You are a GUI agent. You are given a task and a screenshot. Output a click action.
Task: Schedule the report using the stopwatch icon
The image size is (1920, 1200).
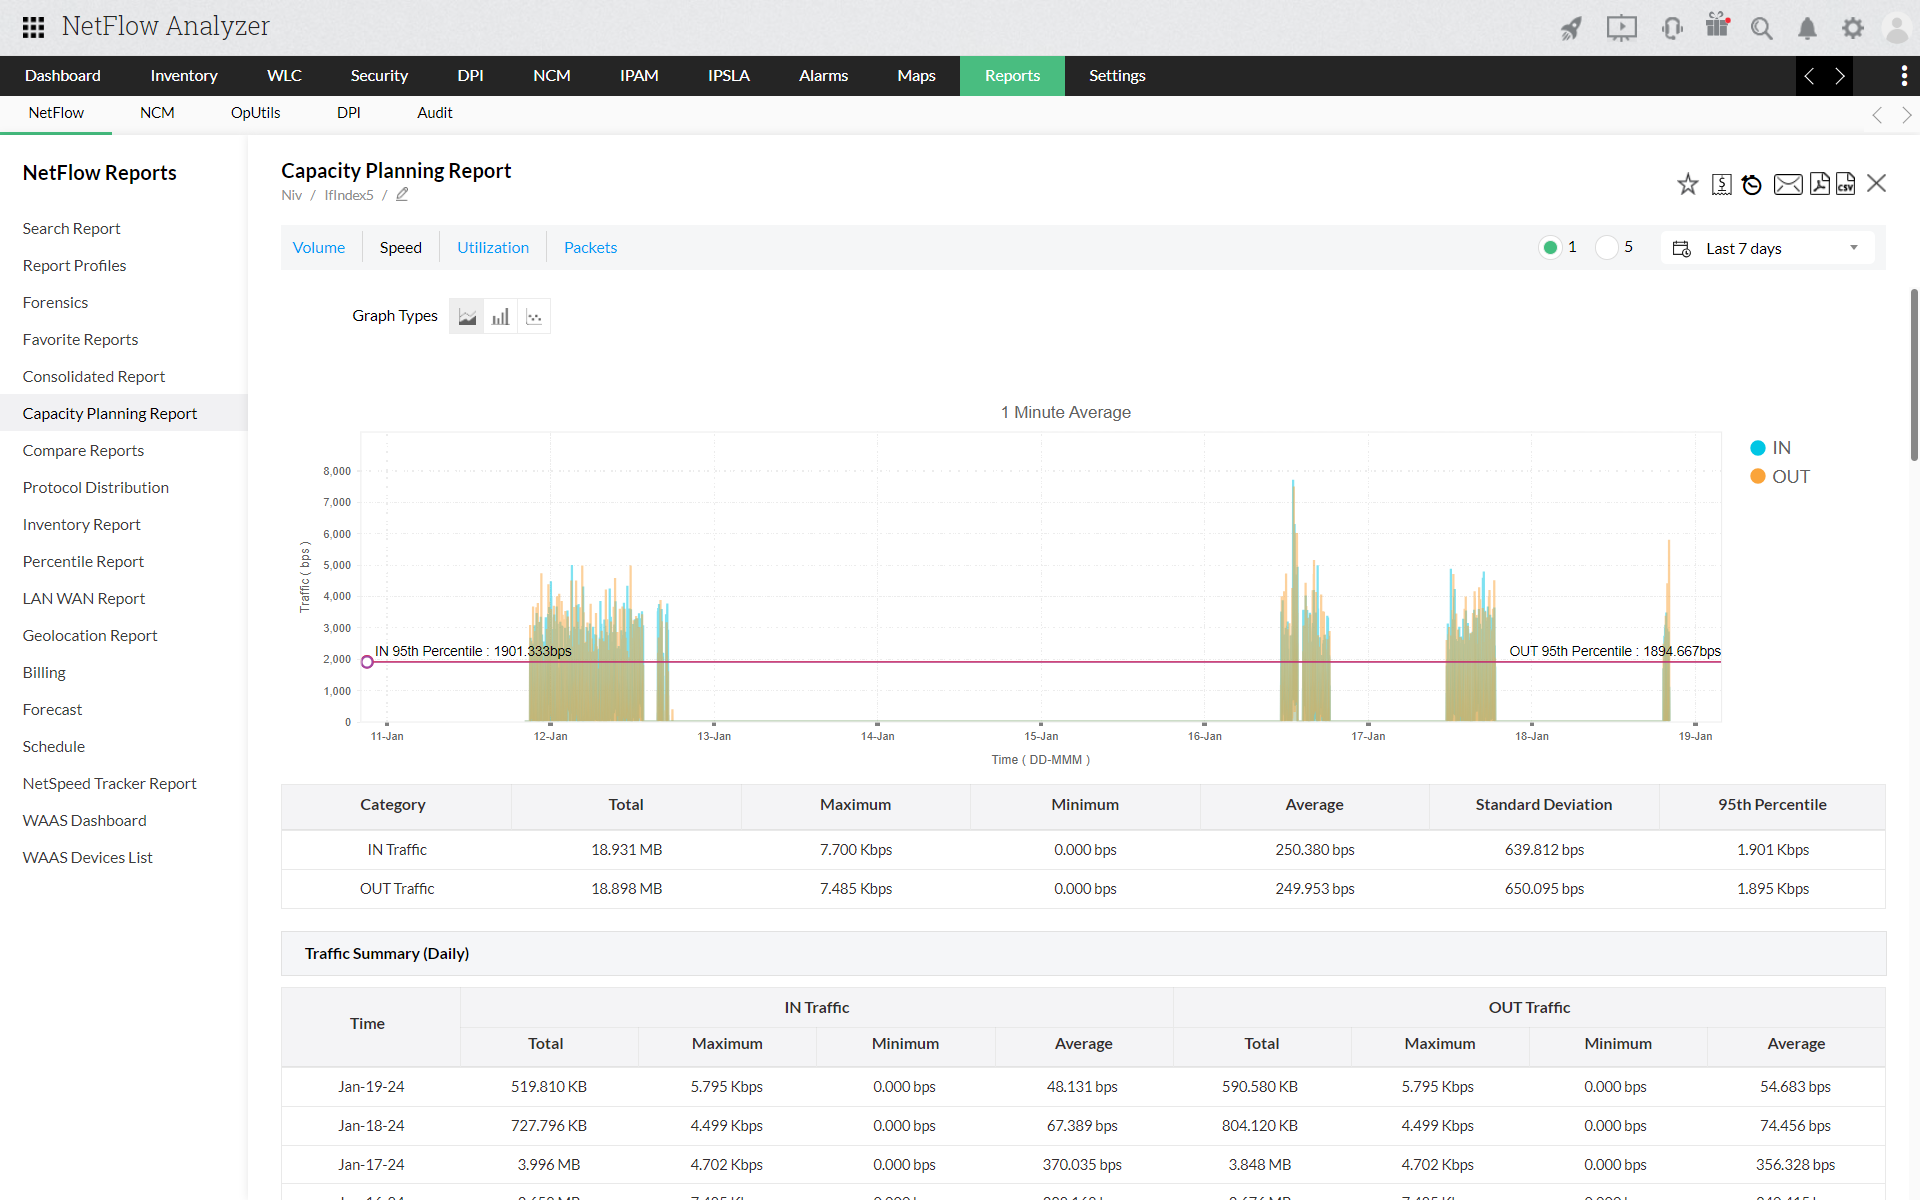point(1751,184)
